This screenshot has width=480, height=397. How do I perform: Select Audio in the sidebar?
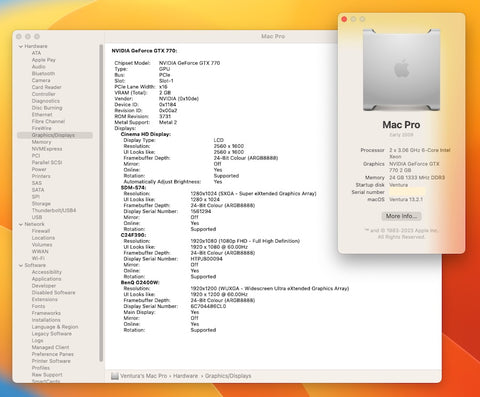[x=39, y=67]
